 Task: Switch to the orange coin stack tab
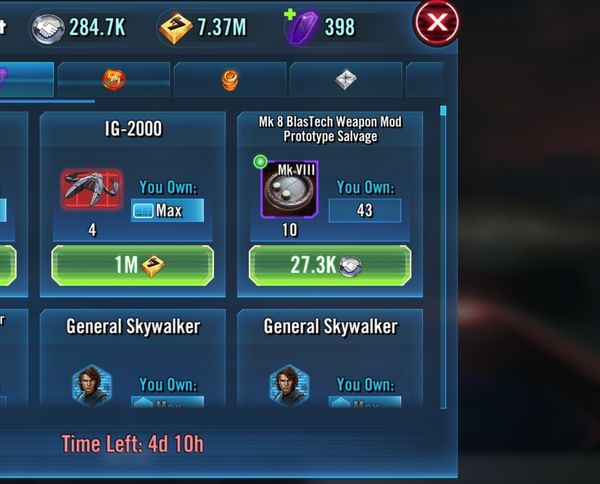pos(230,79)
